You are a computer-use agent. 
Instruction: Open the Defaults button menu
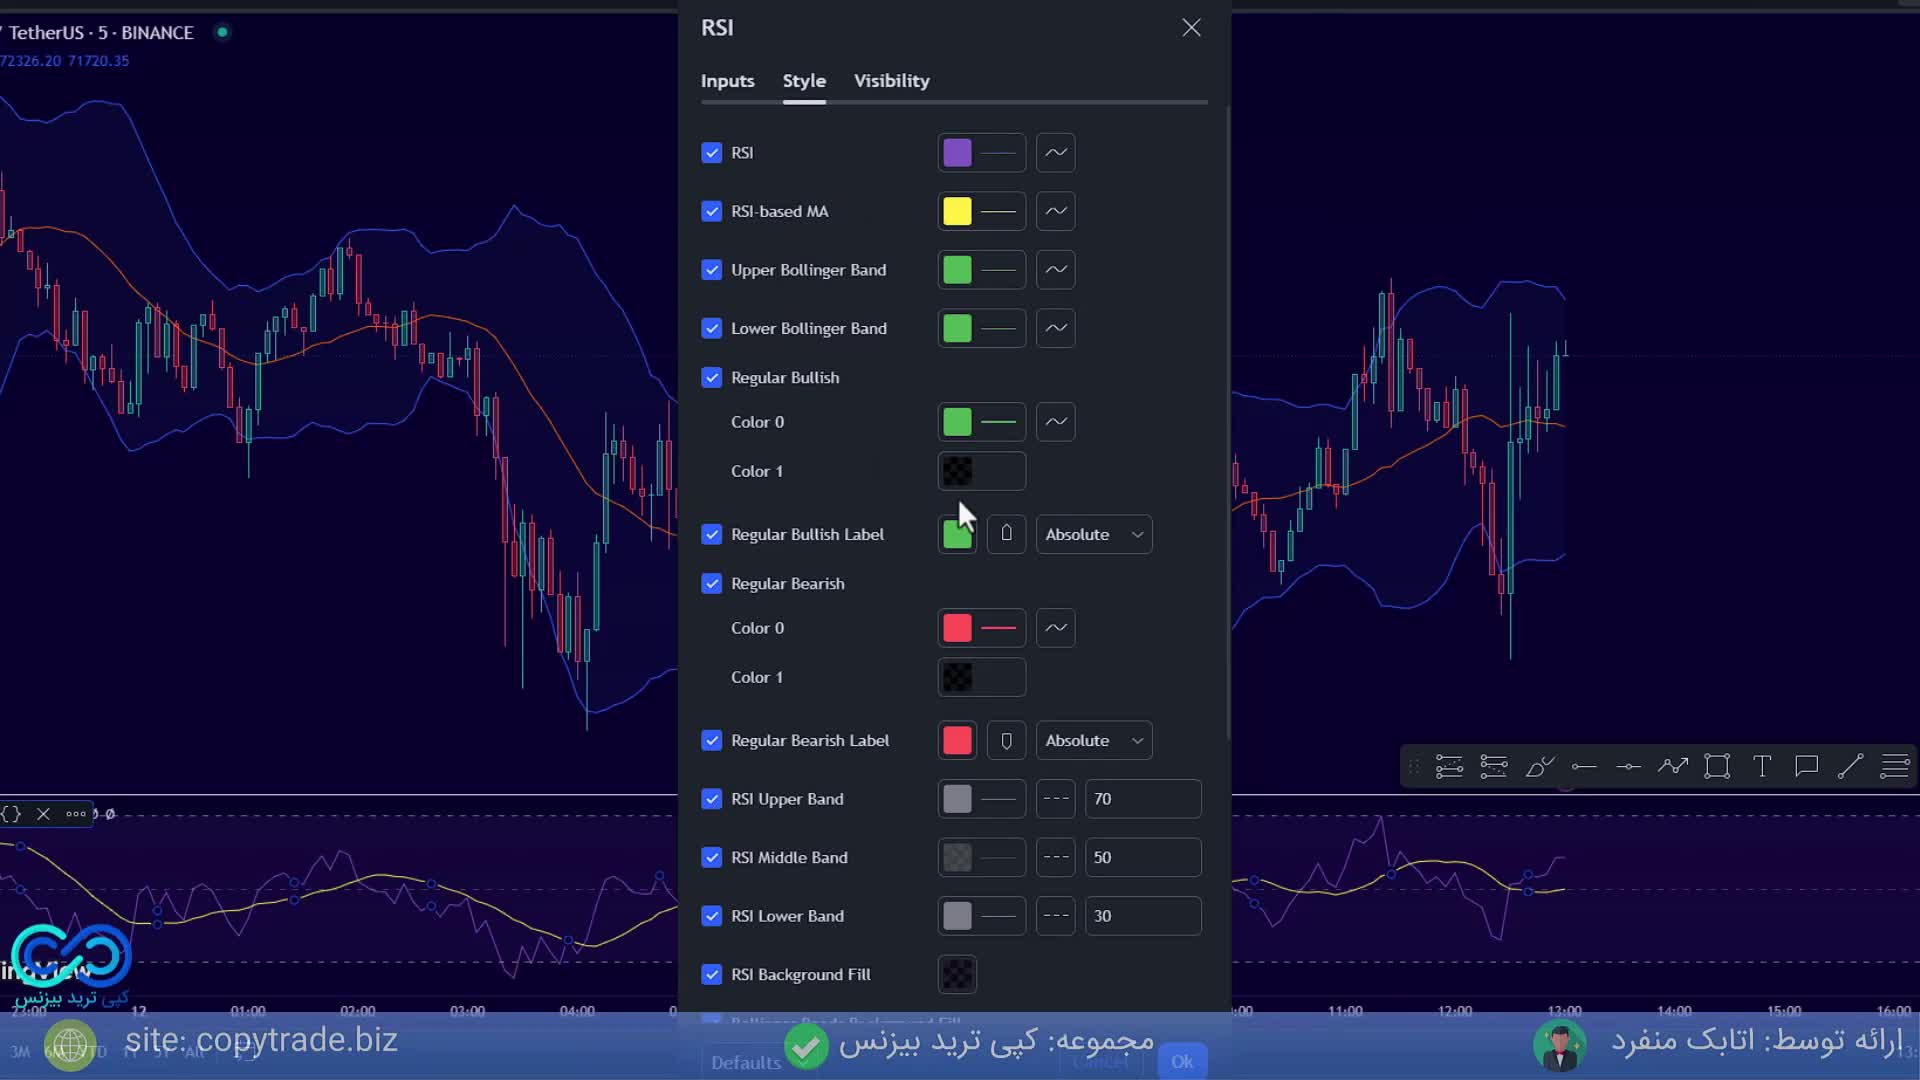click(x=745, y=1062)
